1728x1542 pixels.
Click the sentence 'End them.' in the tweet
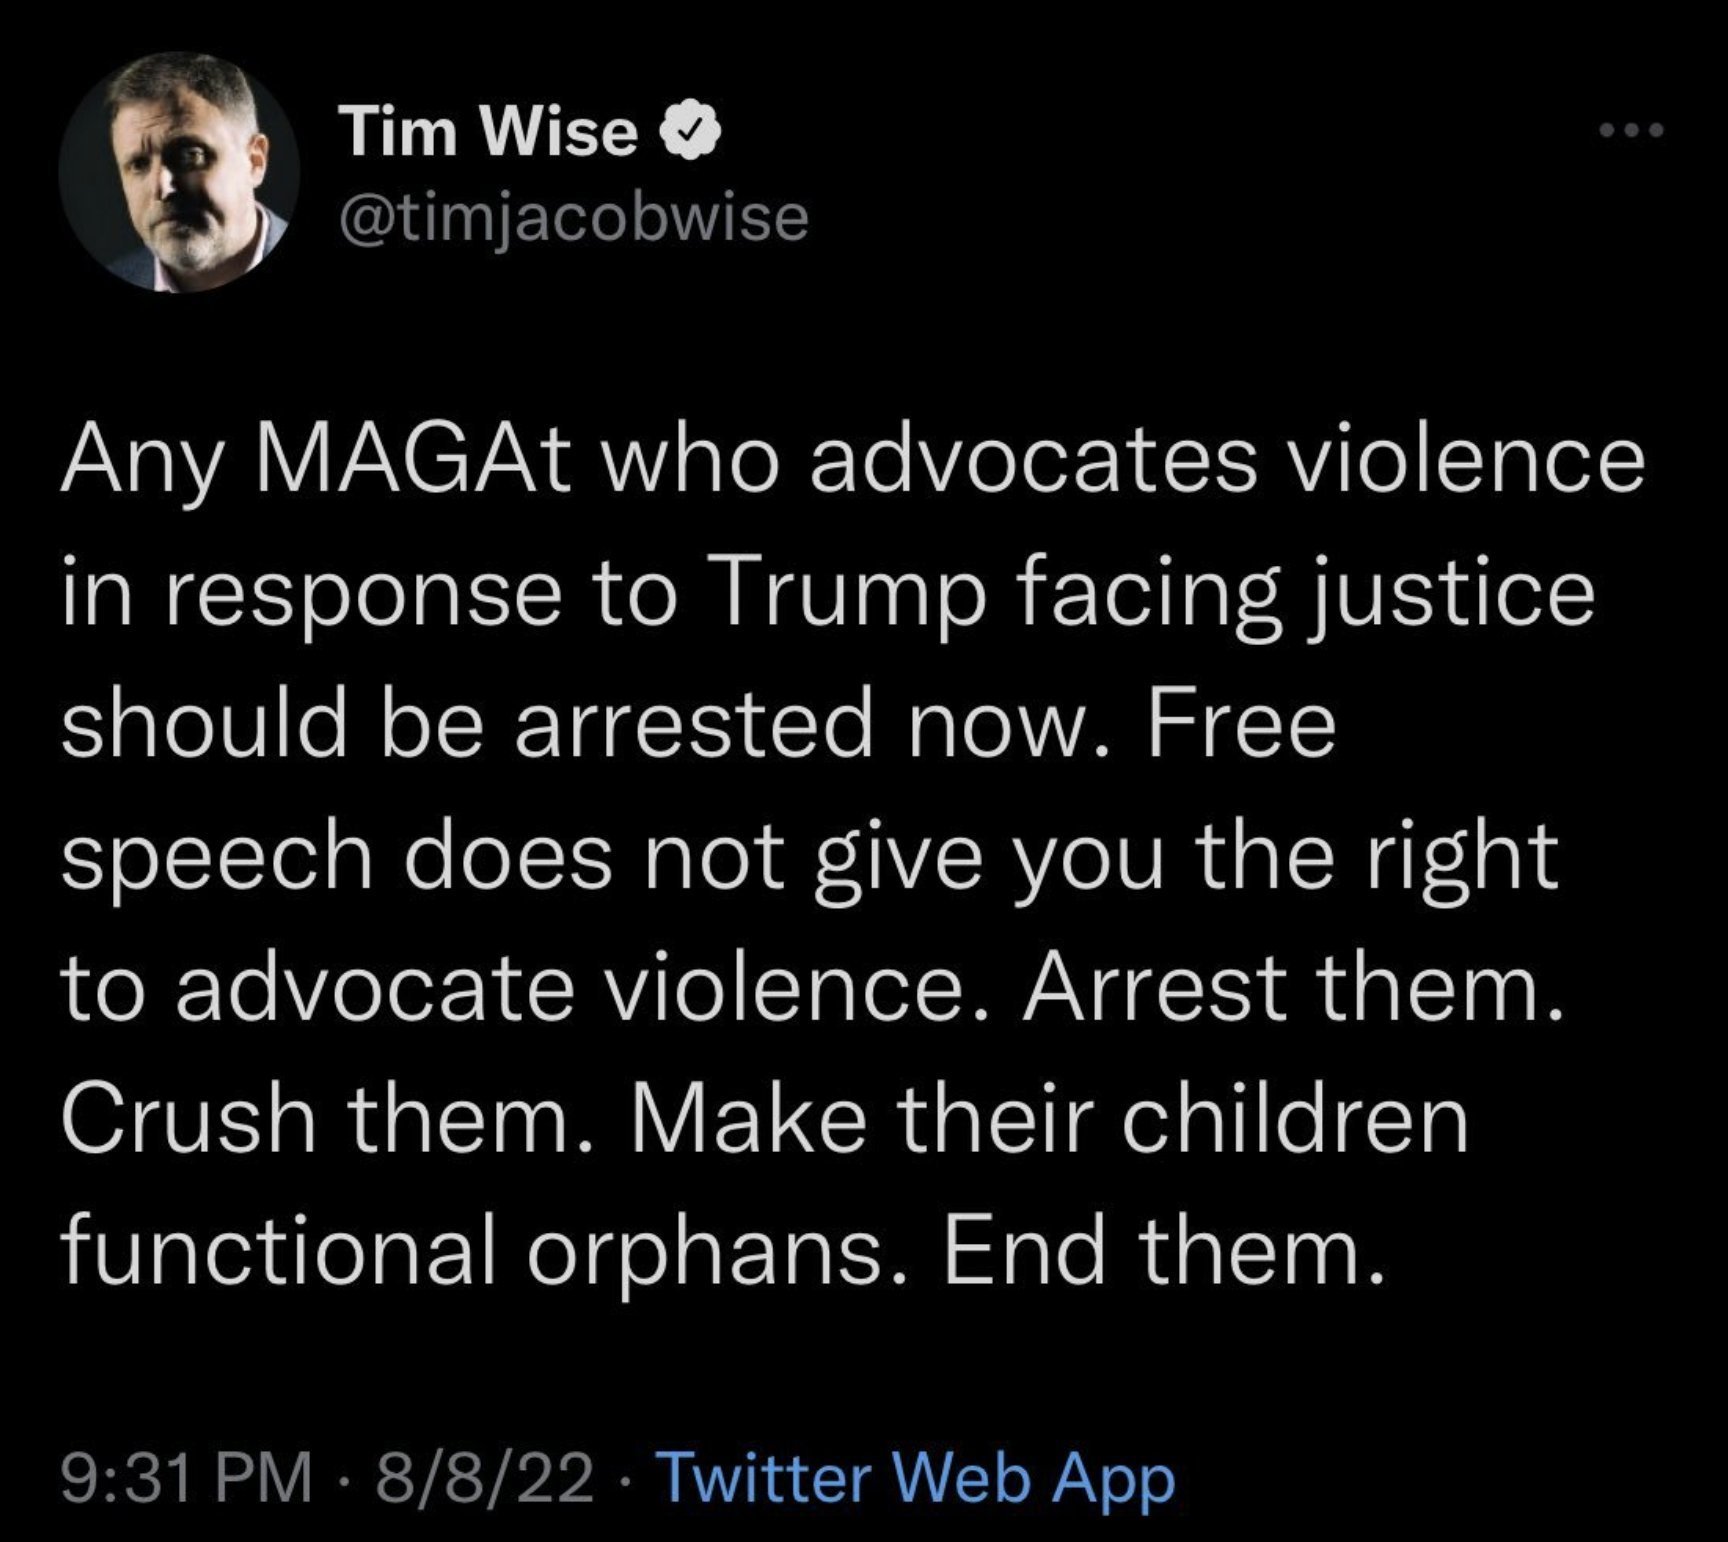[x=1164, y=1252]
